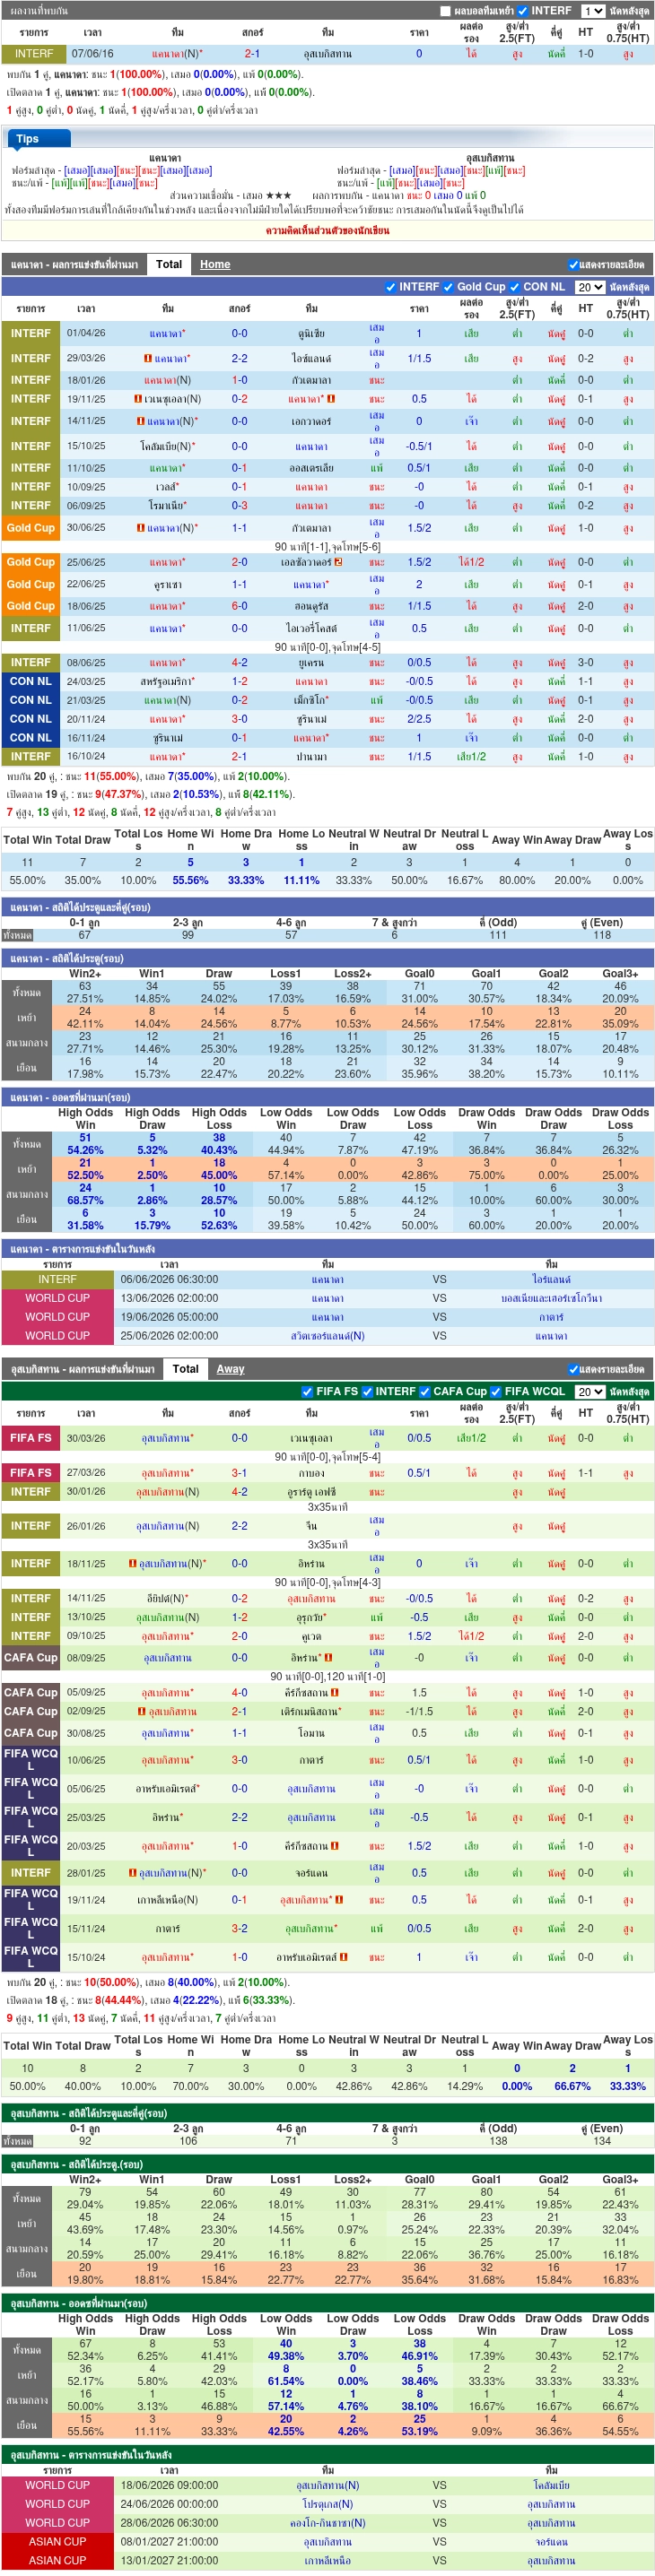Open team ตูนิเซีย from the 01/04/26 match

(x=311, y=334)
